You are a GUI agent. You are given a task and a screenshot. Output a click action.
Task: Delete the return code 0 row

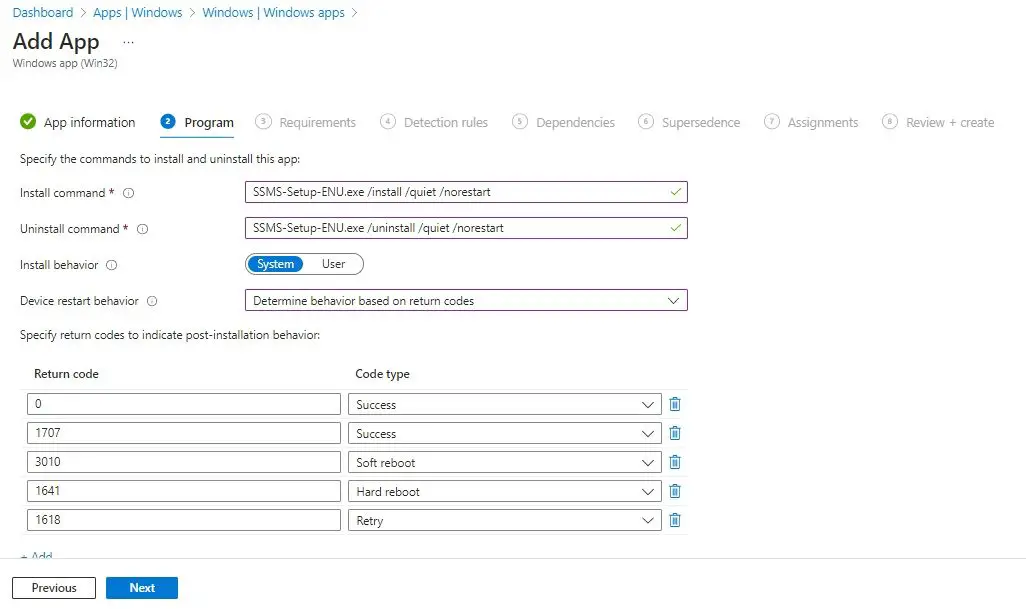(x=675, y=404)
